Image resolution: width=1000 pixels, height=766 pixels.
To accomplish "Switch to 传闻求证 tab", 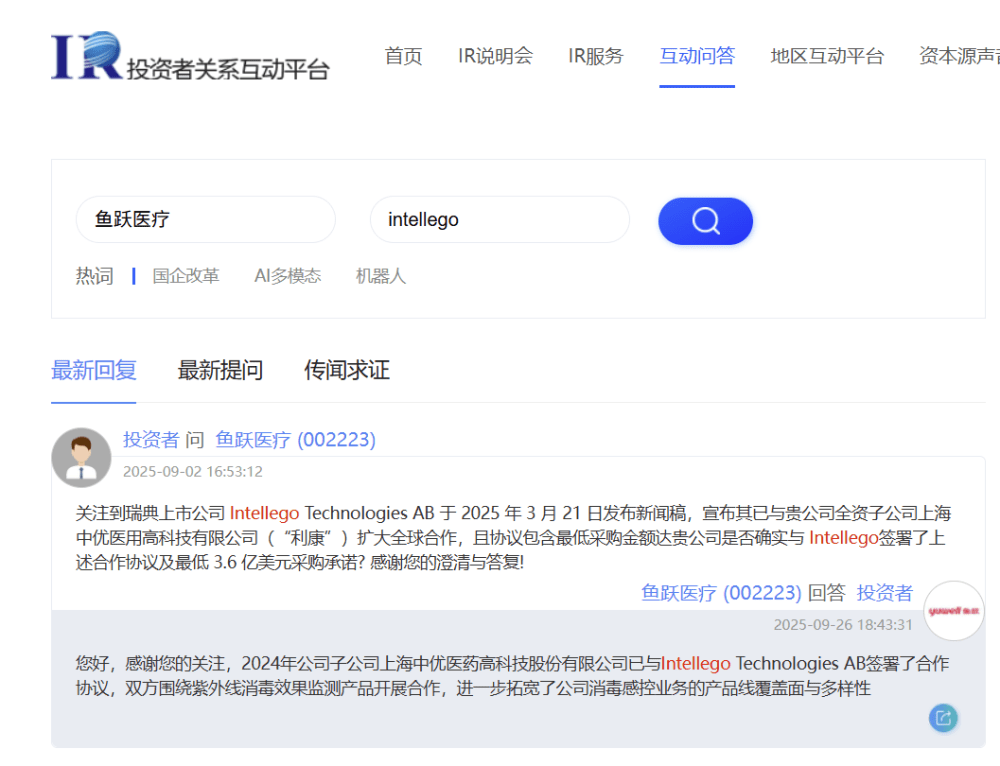I will point(347,370).
